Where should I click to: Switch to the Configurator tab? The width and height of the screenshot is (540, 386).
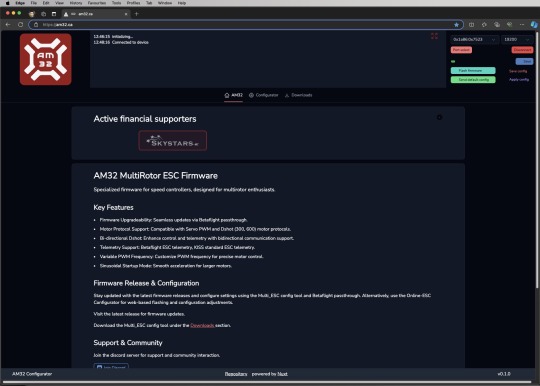click(263, 95)
